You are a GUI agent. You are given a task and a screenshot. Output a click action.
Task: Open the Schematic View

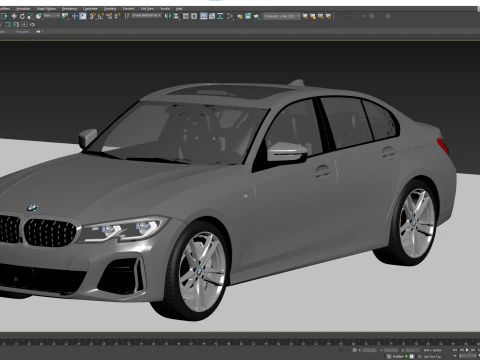click(x=220, y=16)
